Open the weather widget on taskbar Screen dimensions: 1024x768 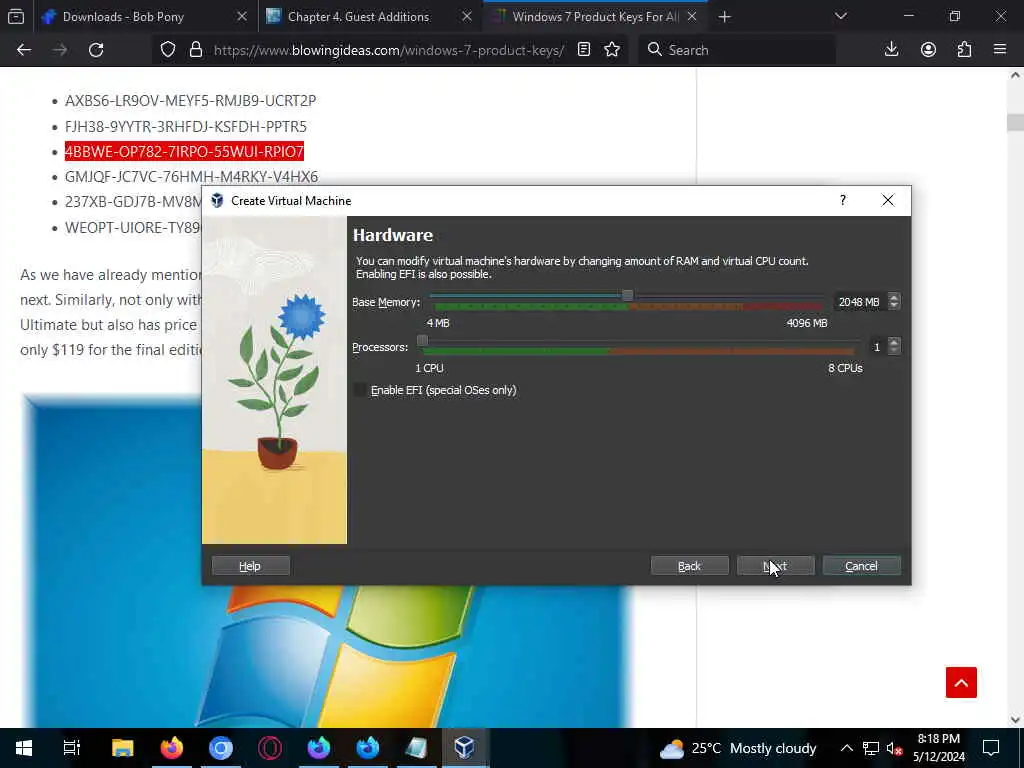click(738, 748)
